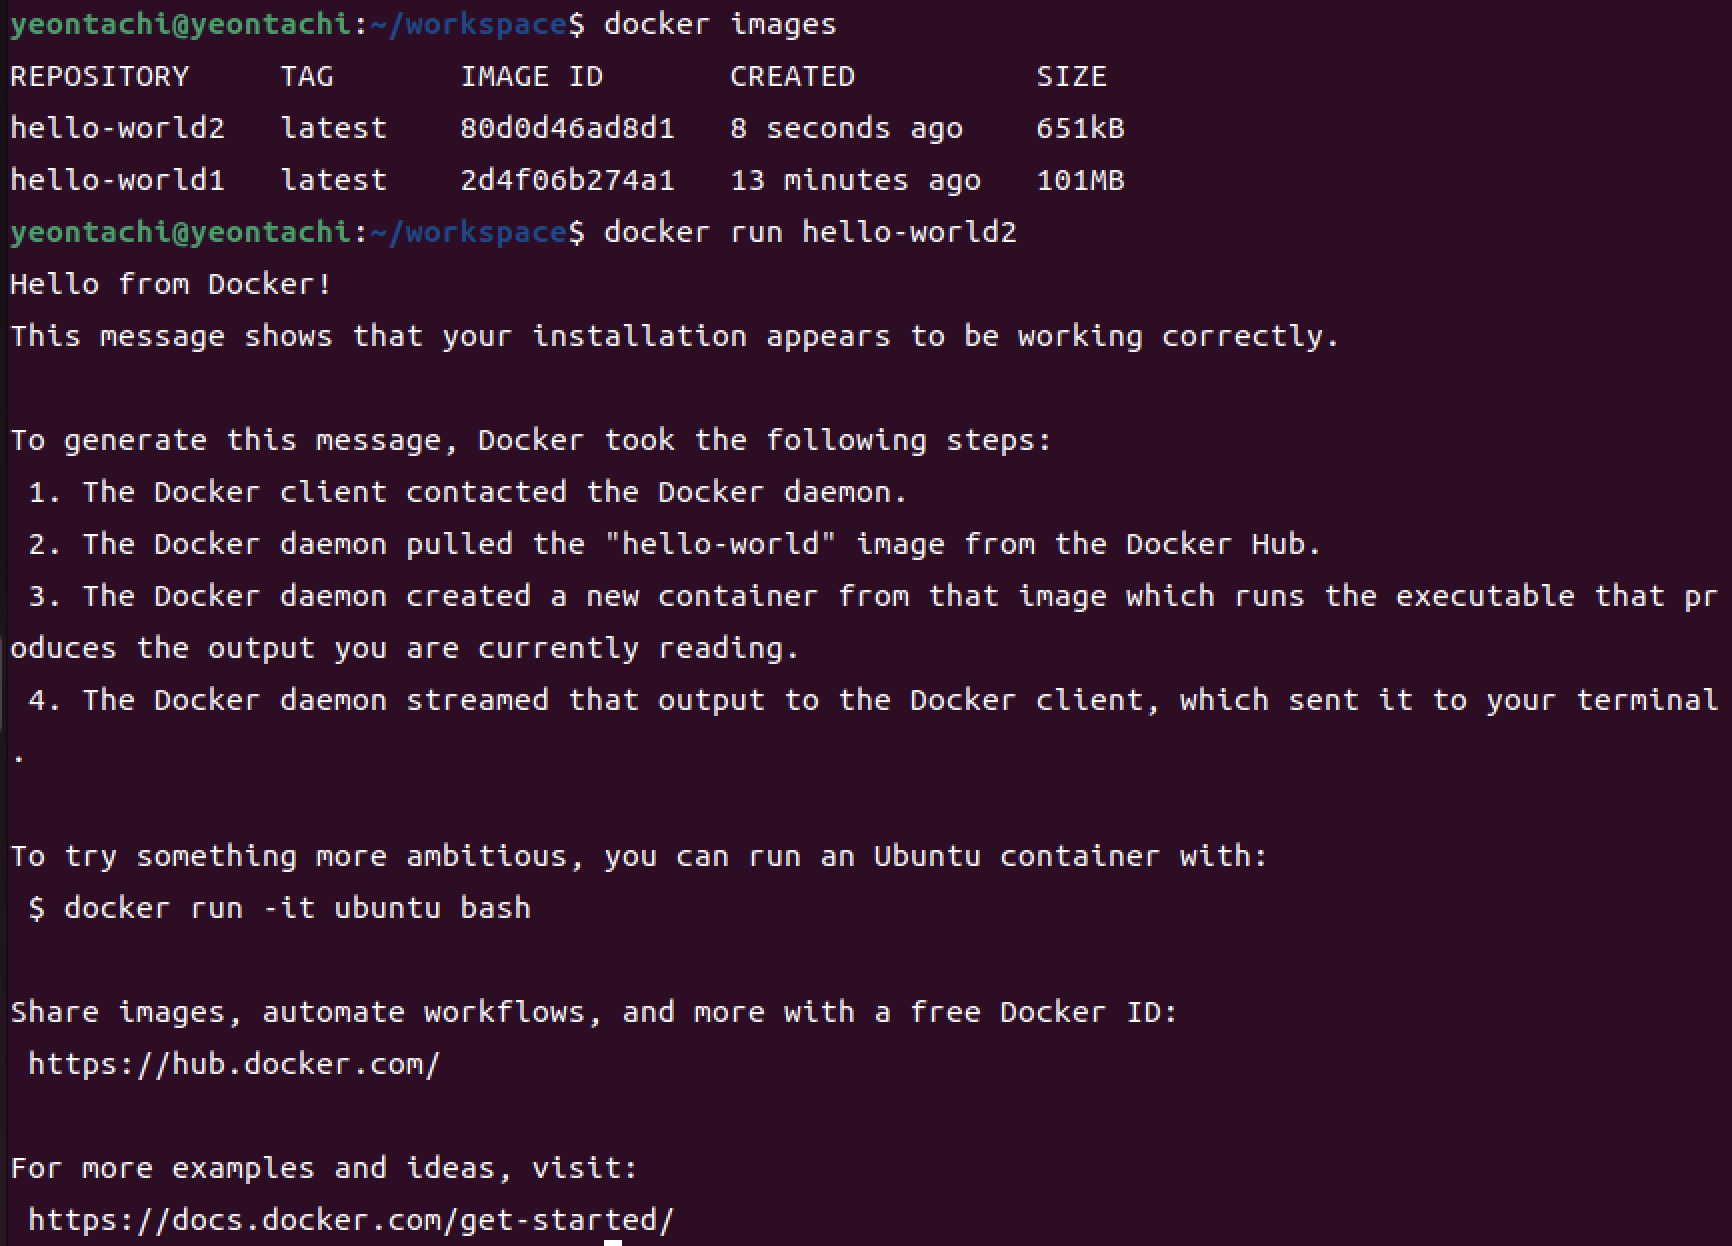Click the hello-world2 repository name in table
The height and width of the screenshot is (1246, 1732).
pyautogui.click(x=117, y=128)
